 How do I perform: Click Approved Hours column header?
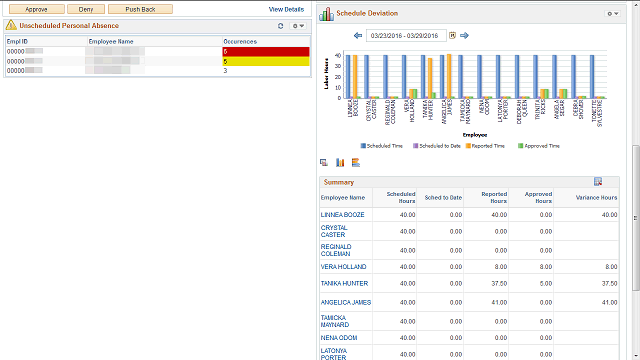point(538,198)
